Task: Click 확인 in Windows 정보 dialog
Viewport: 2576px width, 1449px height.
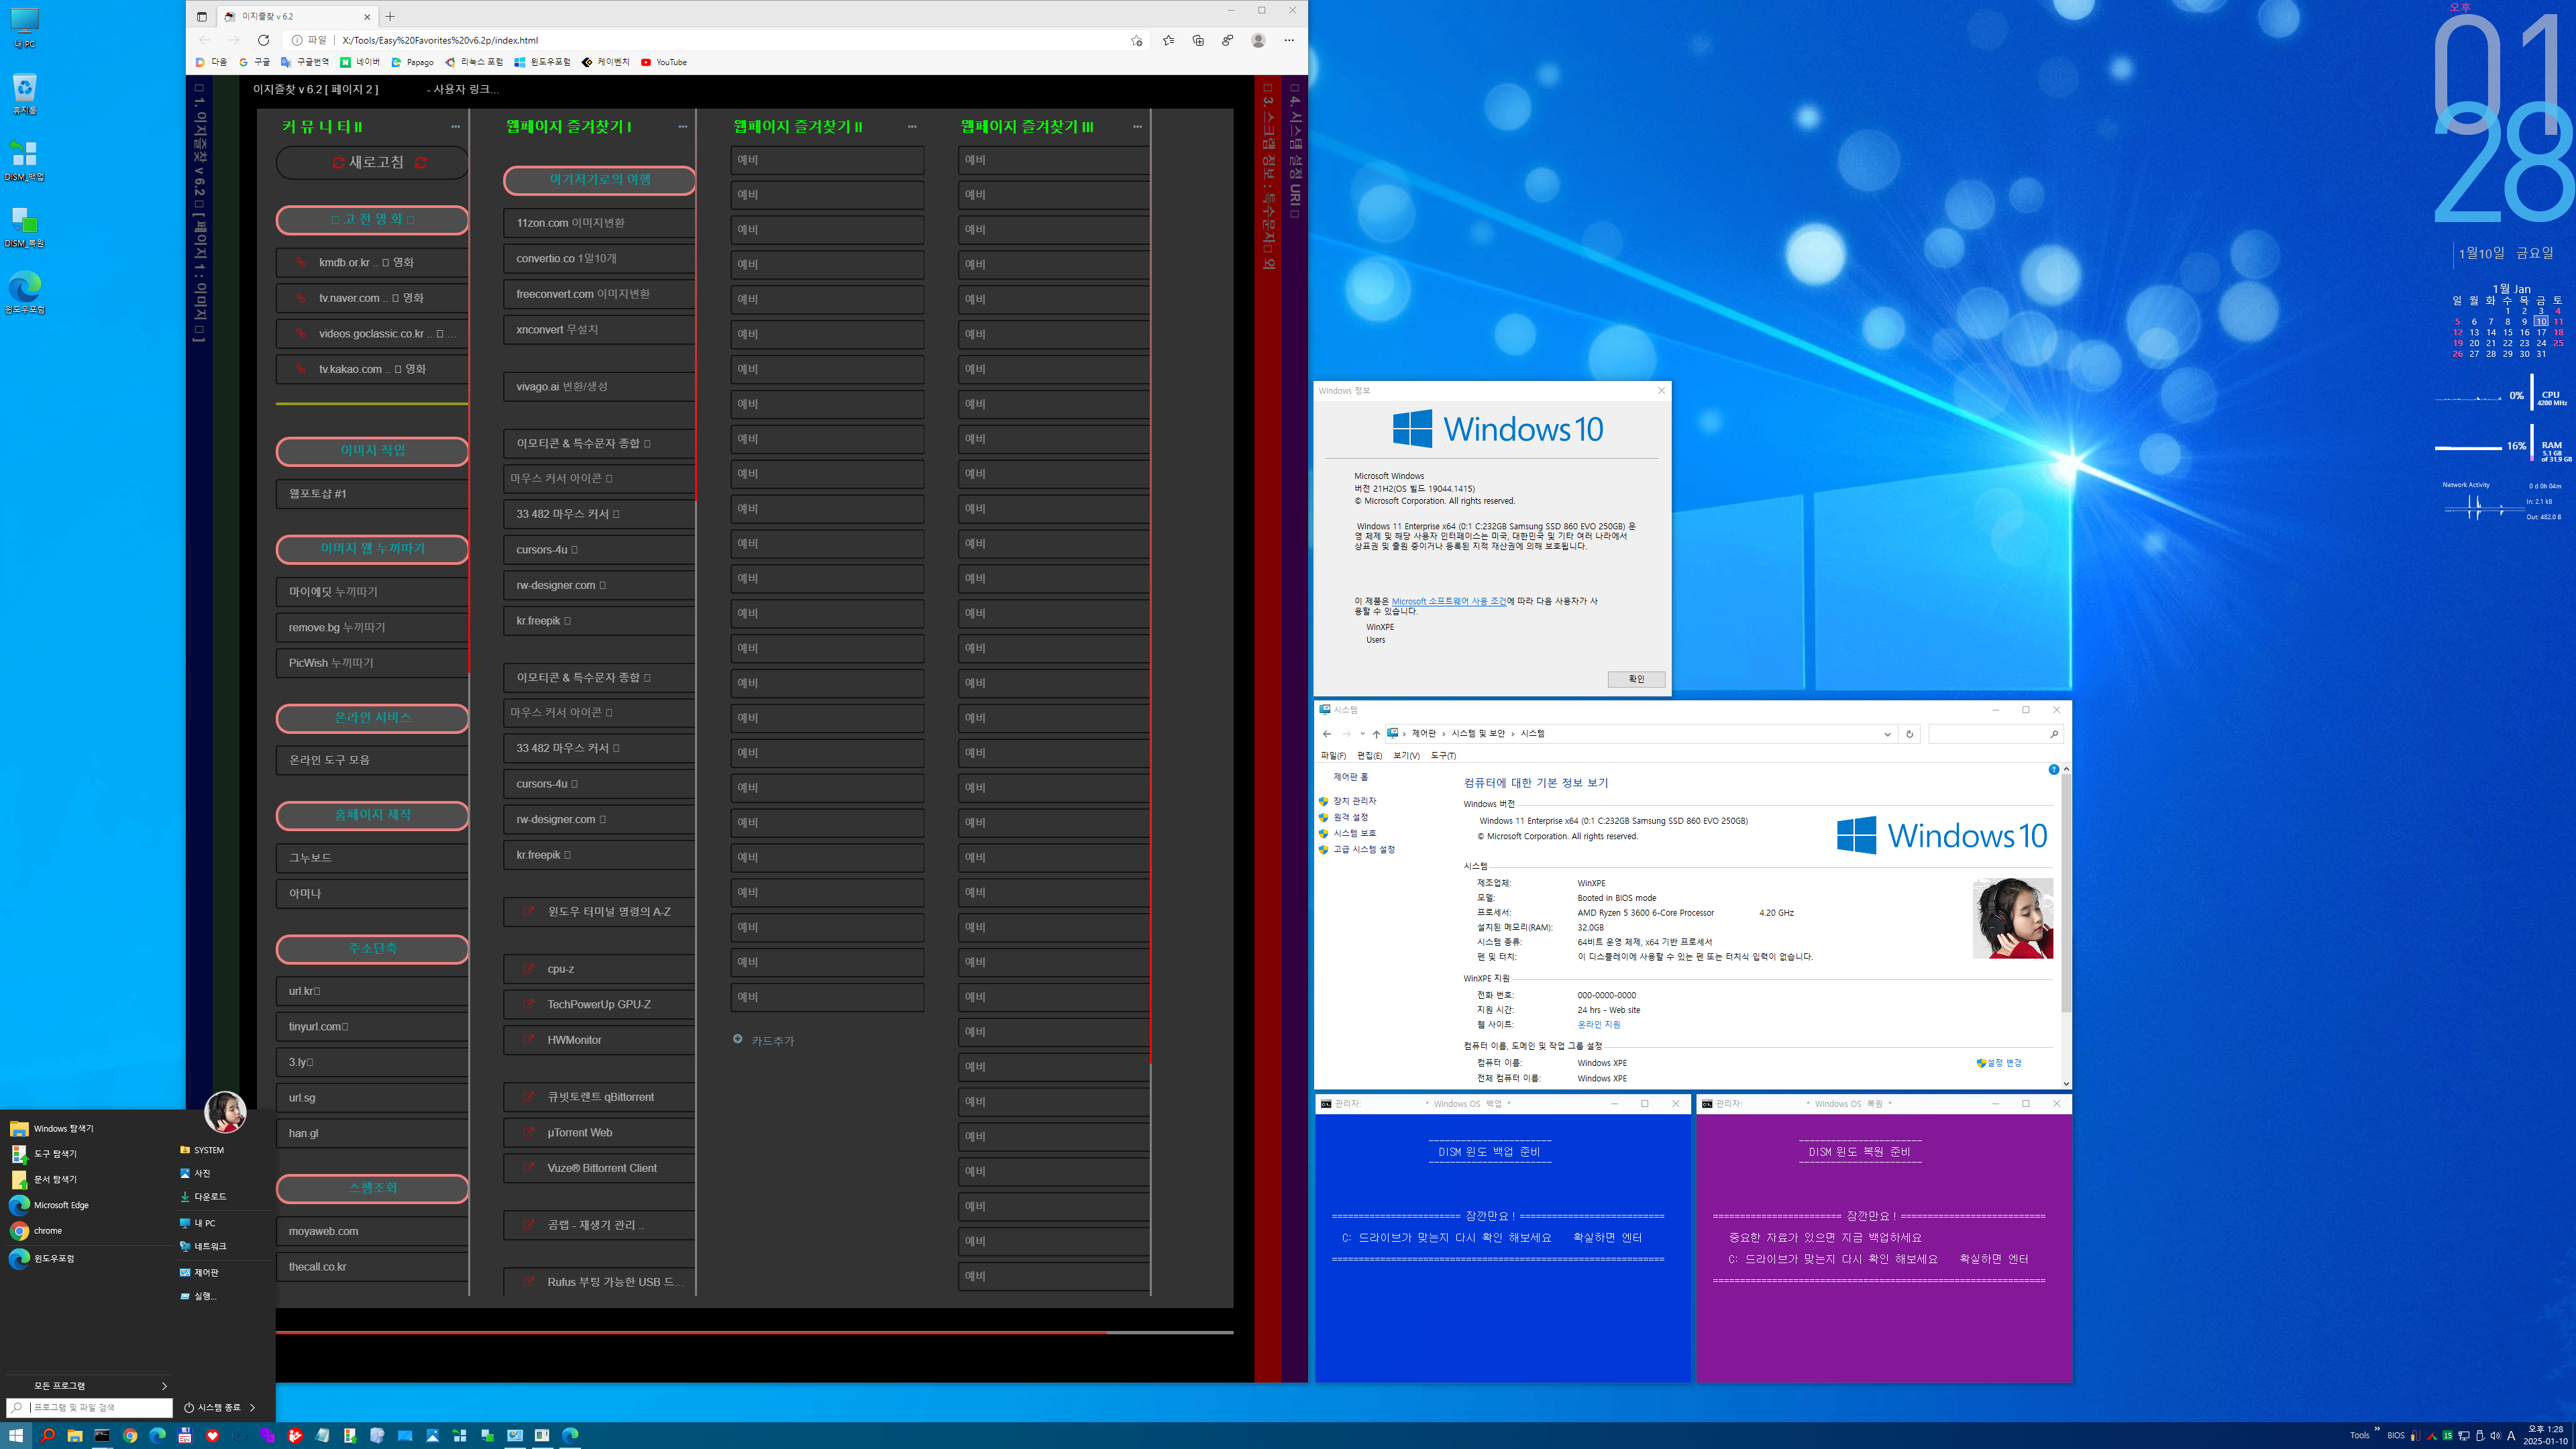Action: [1636, 679]
